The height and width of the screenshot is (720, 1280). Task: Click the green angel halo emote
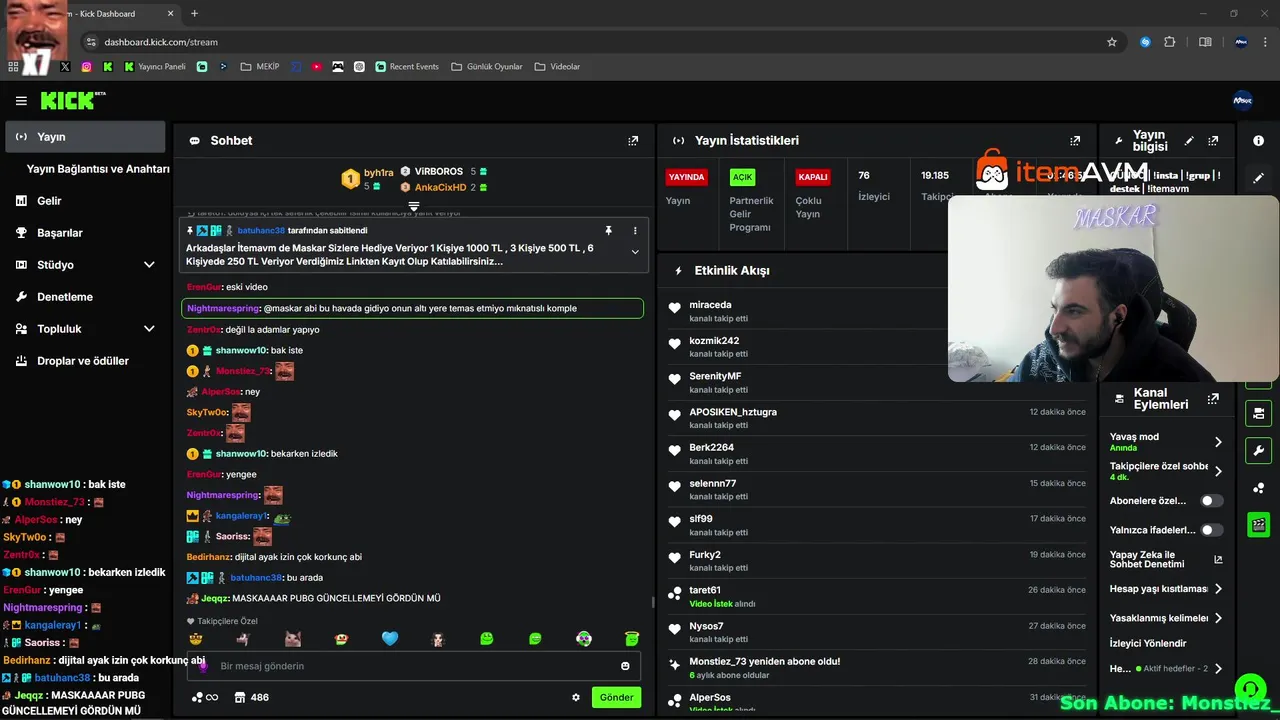click(632, 638)
